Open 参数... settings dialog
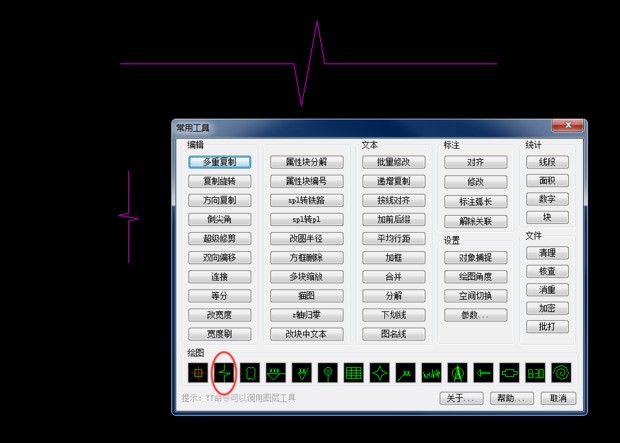The height and width of the screenshot is (443, 620). pos(475,315)
